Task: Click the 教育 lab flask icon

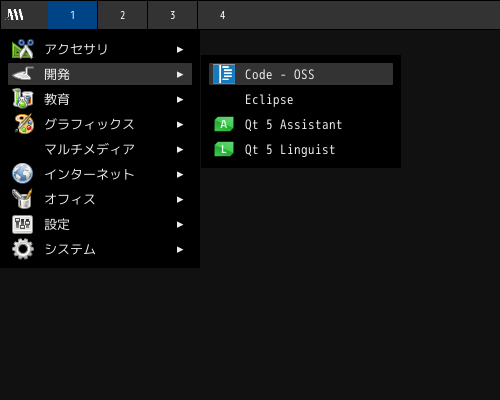Action: point(23,98)
